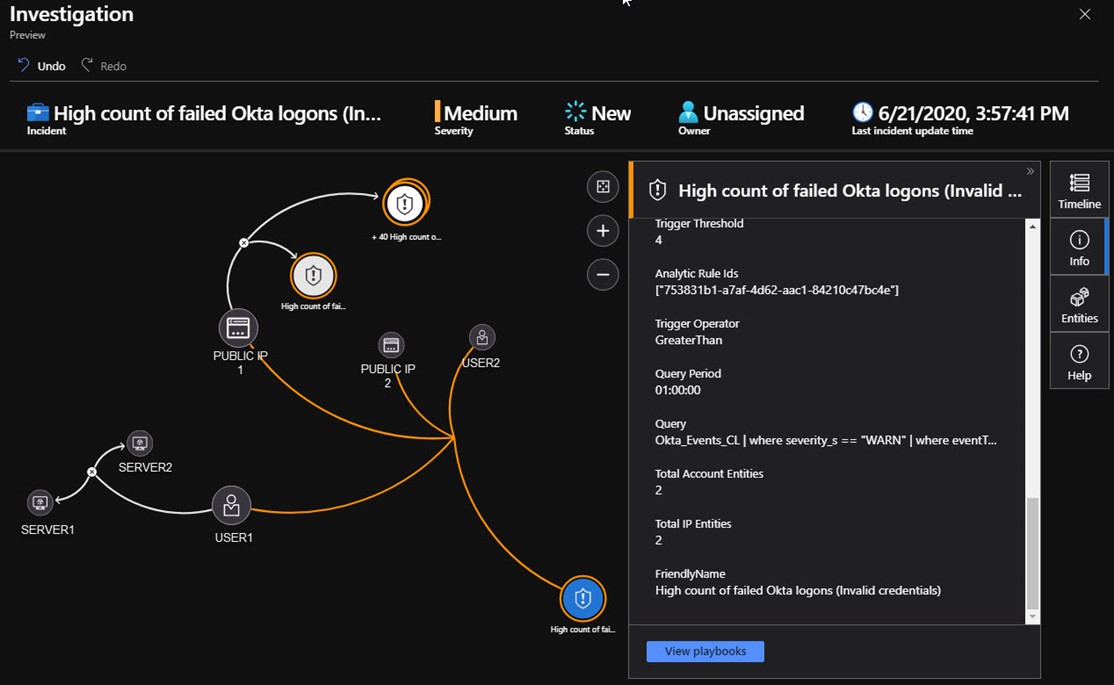Image resolution: width=1114 pixels, height=685 pixels.
Task: Expand the grouped alerts connector on PUBLIC IP 1
Action: (x=244, y=243)
